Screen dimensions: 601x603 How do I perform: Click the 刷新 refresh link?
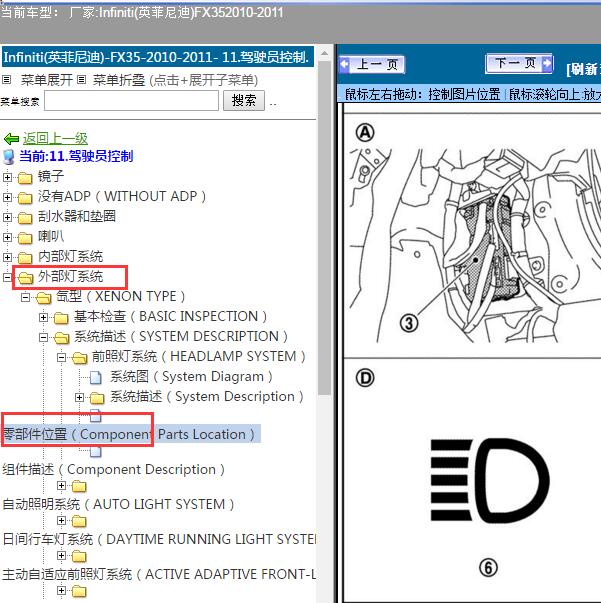[x=583, y=70]
